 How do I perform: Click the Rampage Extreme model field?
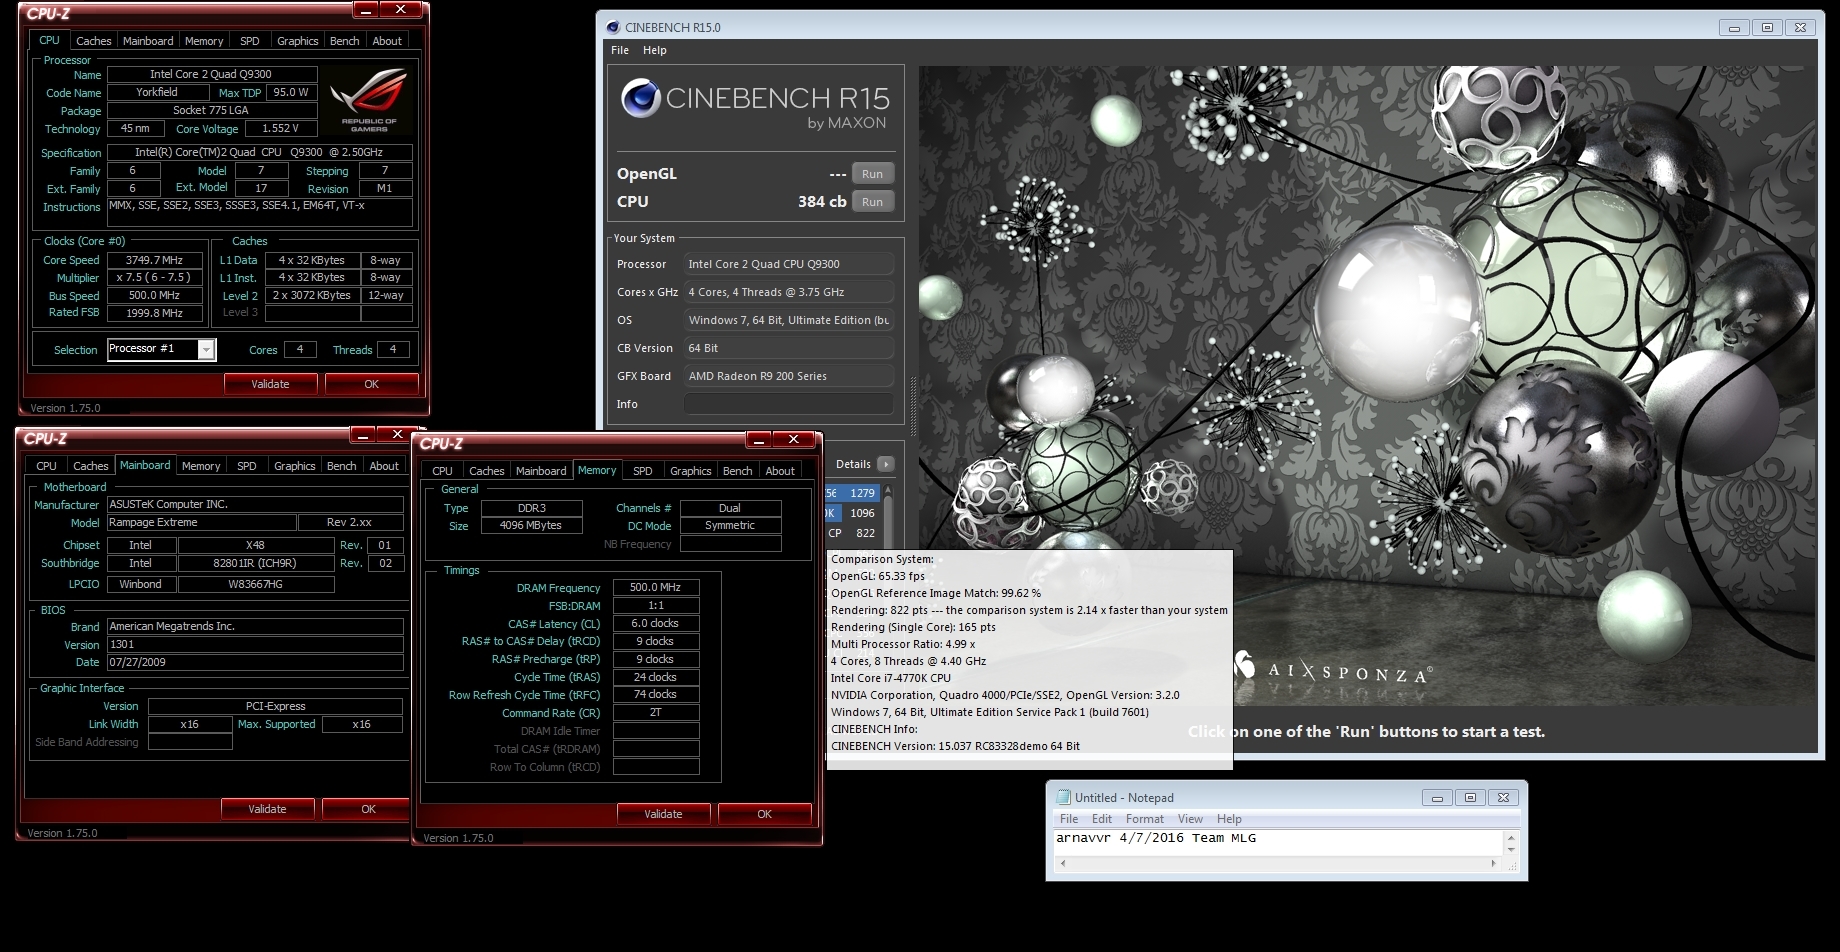point(202,522)
